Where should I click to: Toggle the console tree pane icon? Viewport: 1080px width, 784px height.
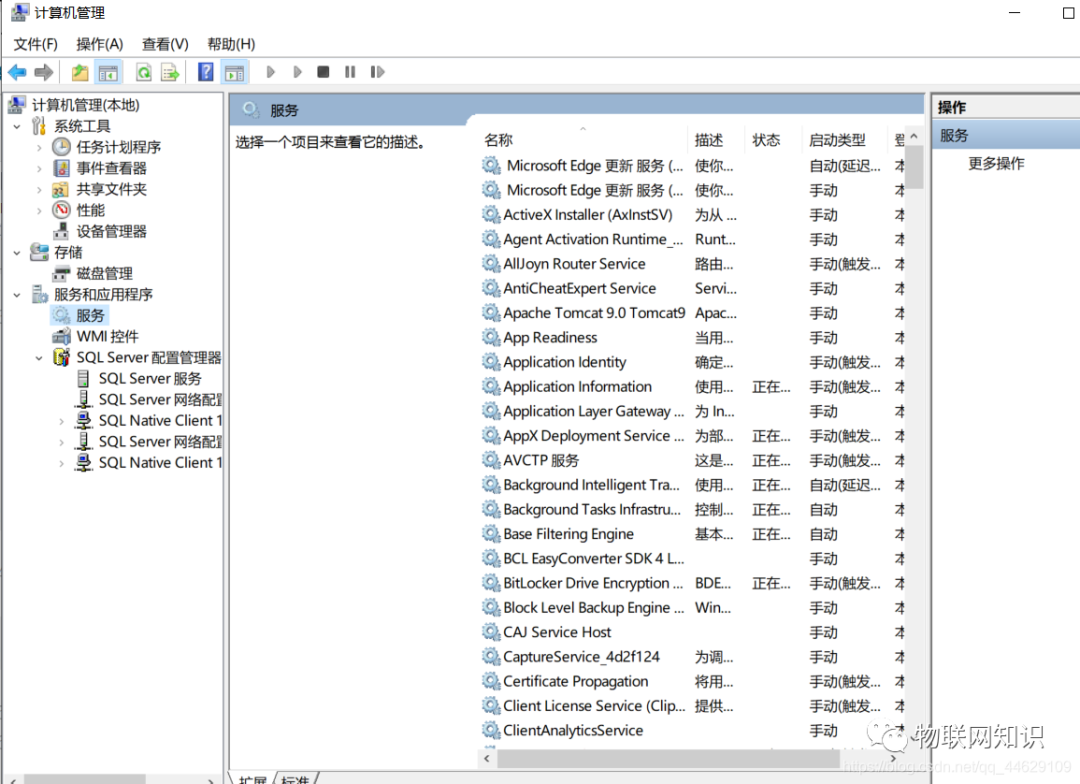pos(108,72)
